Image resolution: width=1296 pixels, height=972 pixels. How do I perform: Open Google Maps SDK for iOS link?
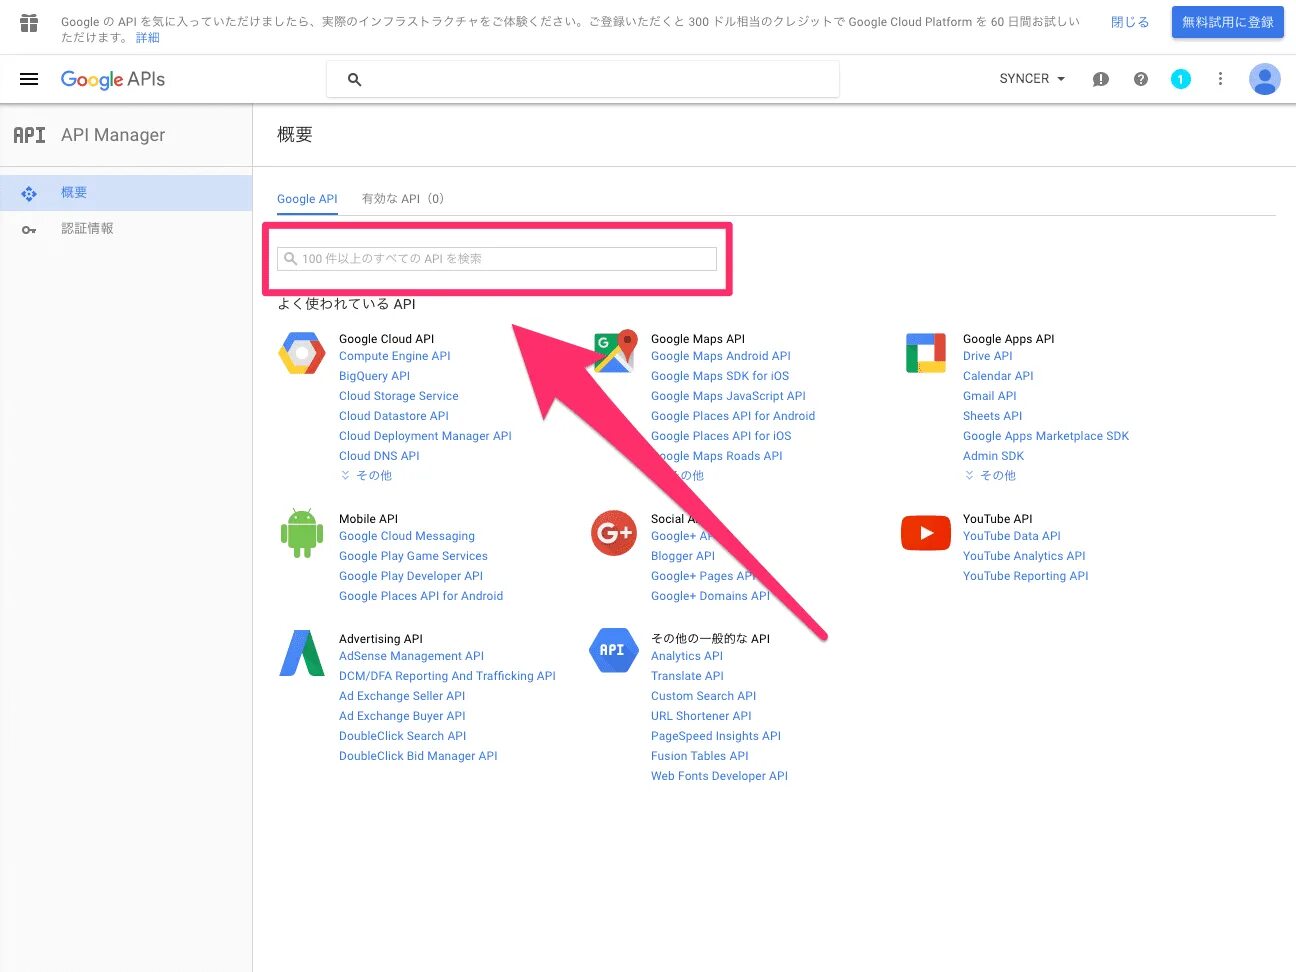point(720,376)
